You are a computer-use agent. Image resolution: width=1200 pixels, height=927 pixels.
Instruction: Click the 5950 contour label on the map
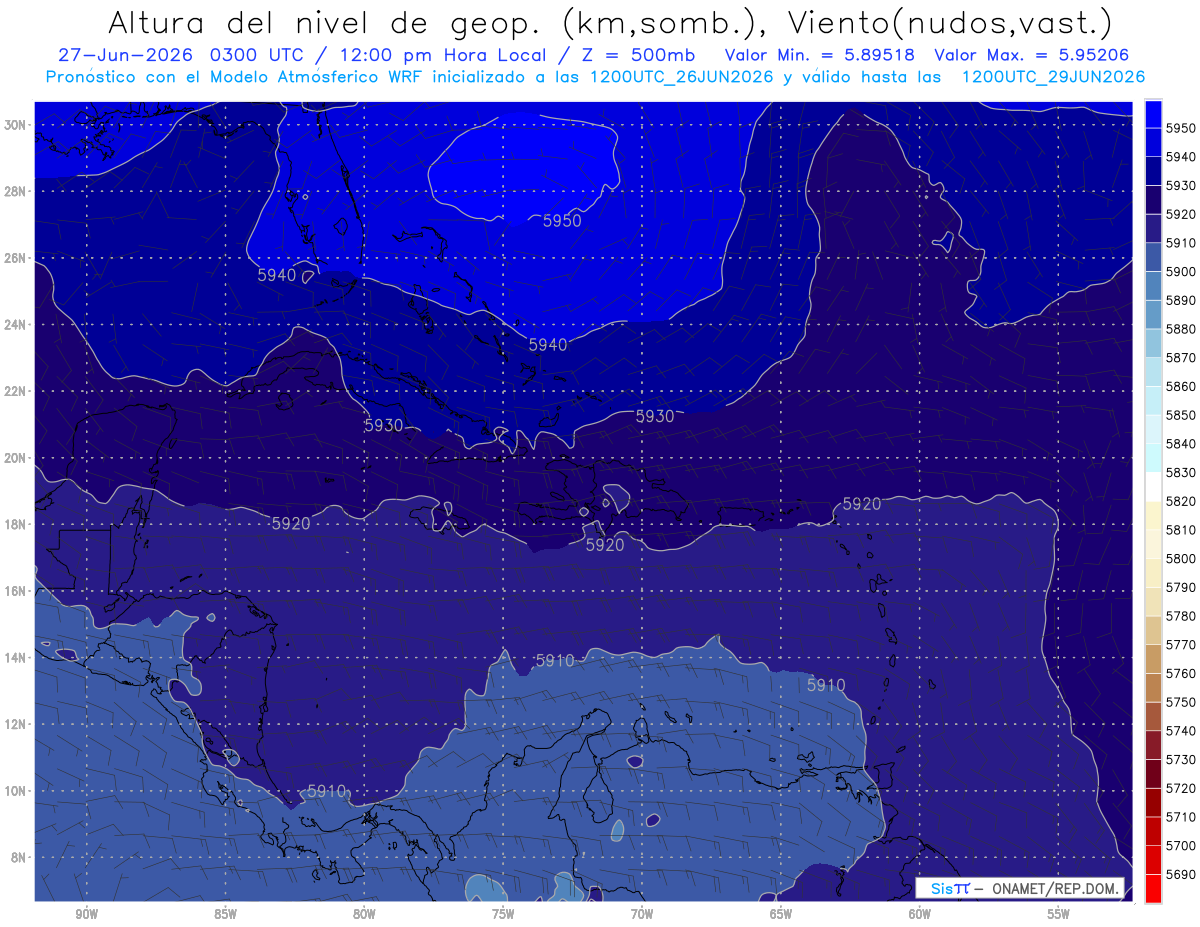click(x=562, y=221)
